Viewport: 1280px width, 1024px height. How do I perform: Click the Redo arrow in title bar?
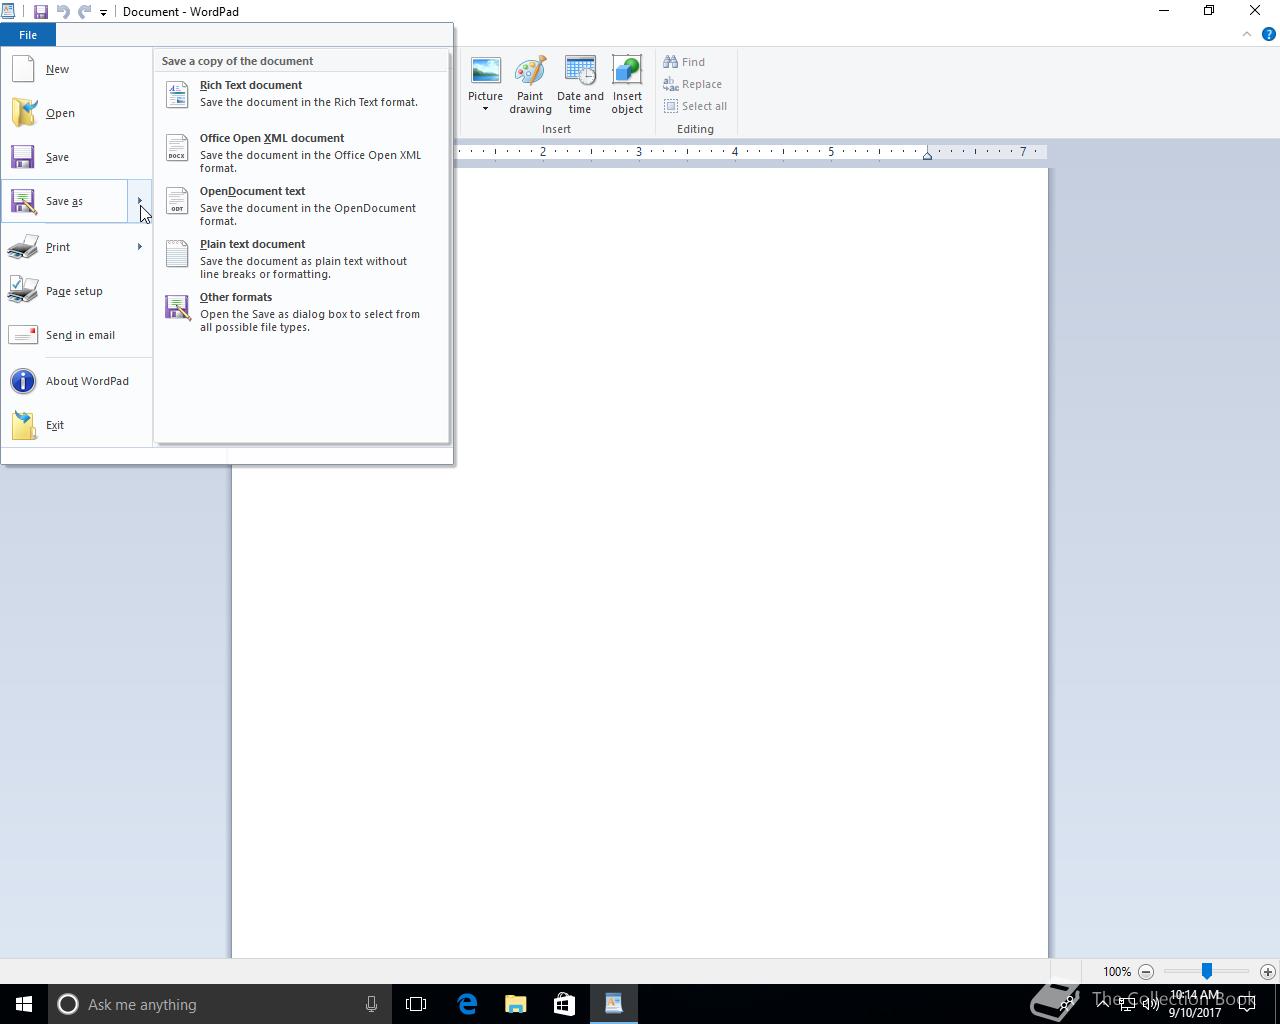click(84, 12)
